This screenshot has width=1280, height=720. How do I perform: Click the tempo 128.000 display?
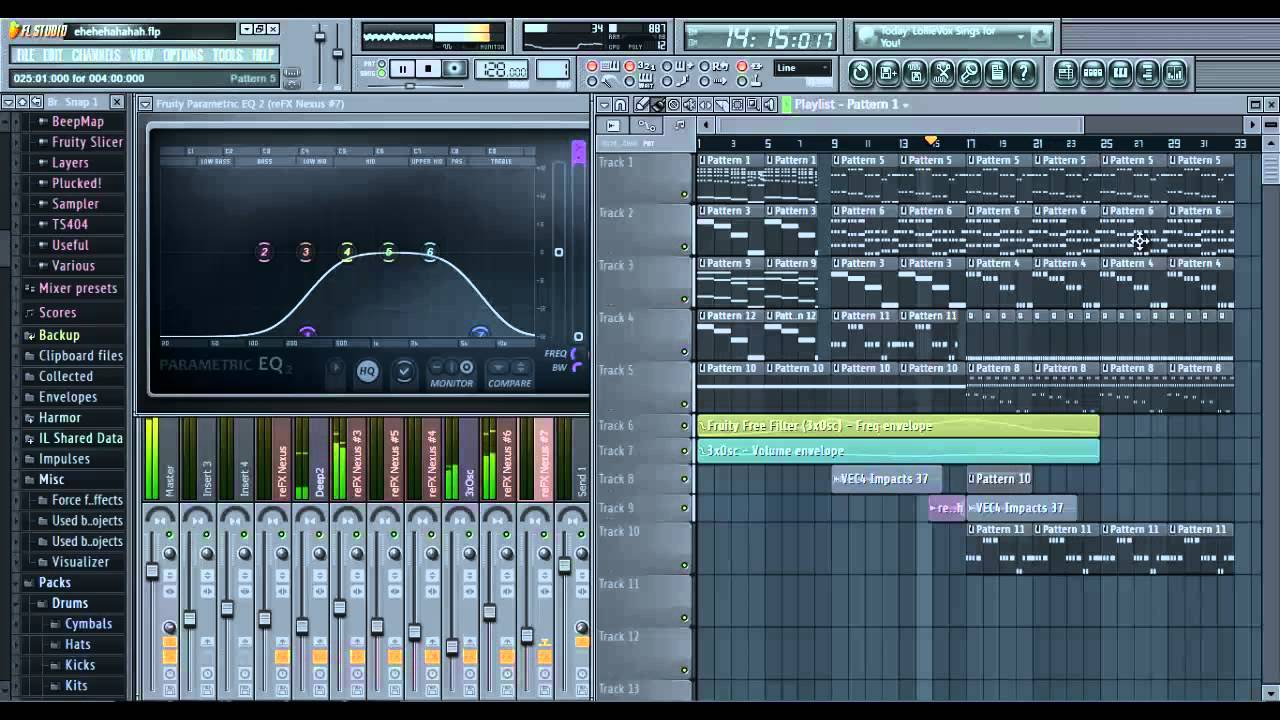(502, 70)
